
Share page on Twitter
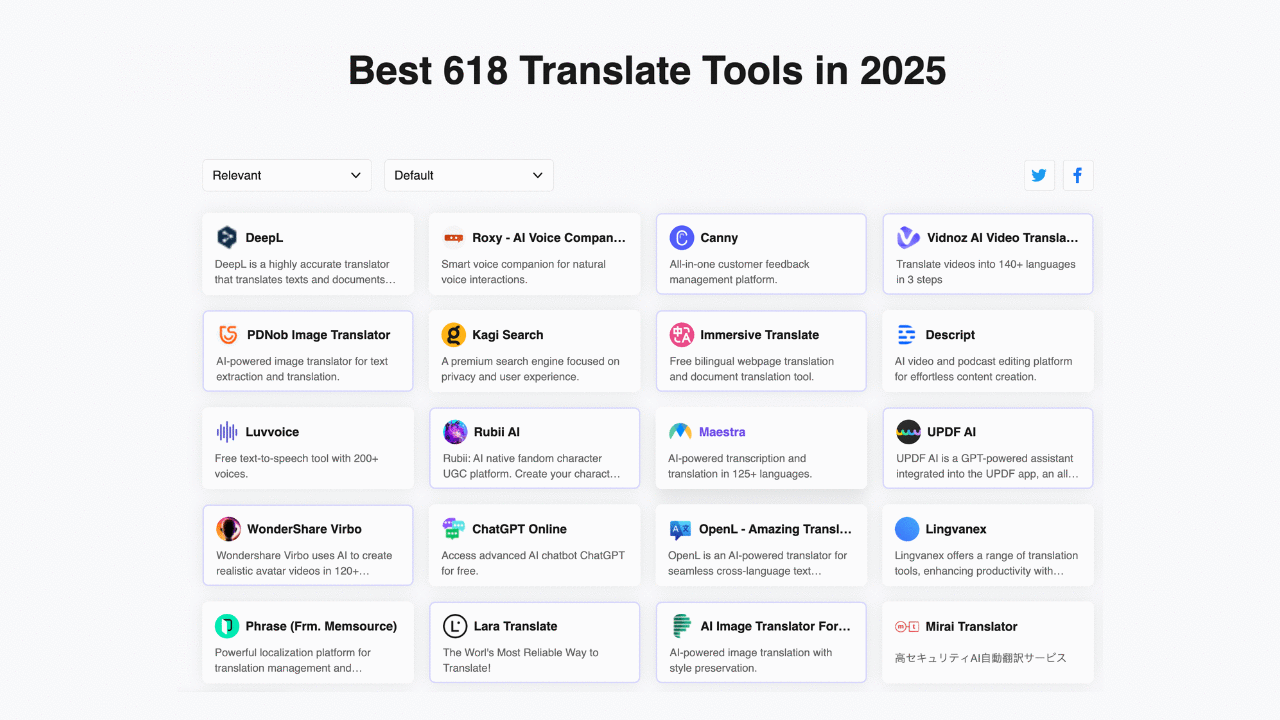click(x=1039, y=175)
